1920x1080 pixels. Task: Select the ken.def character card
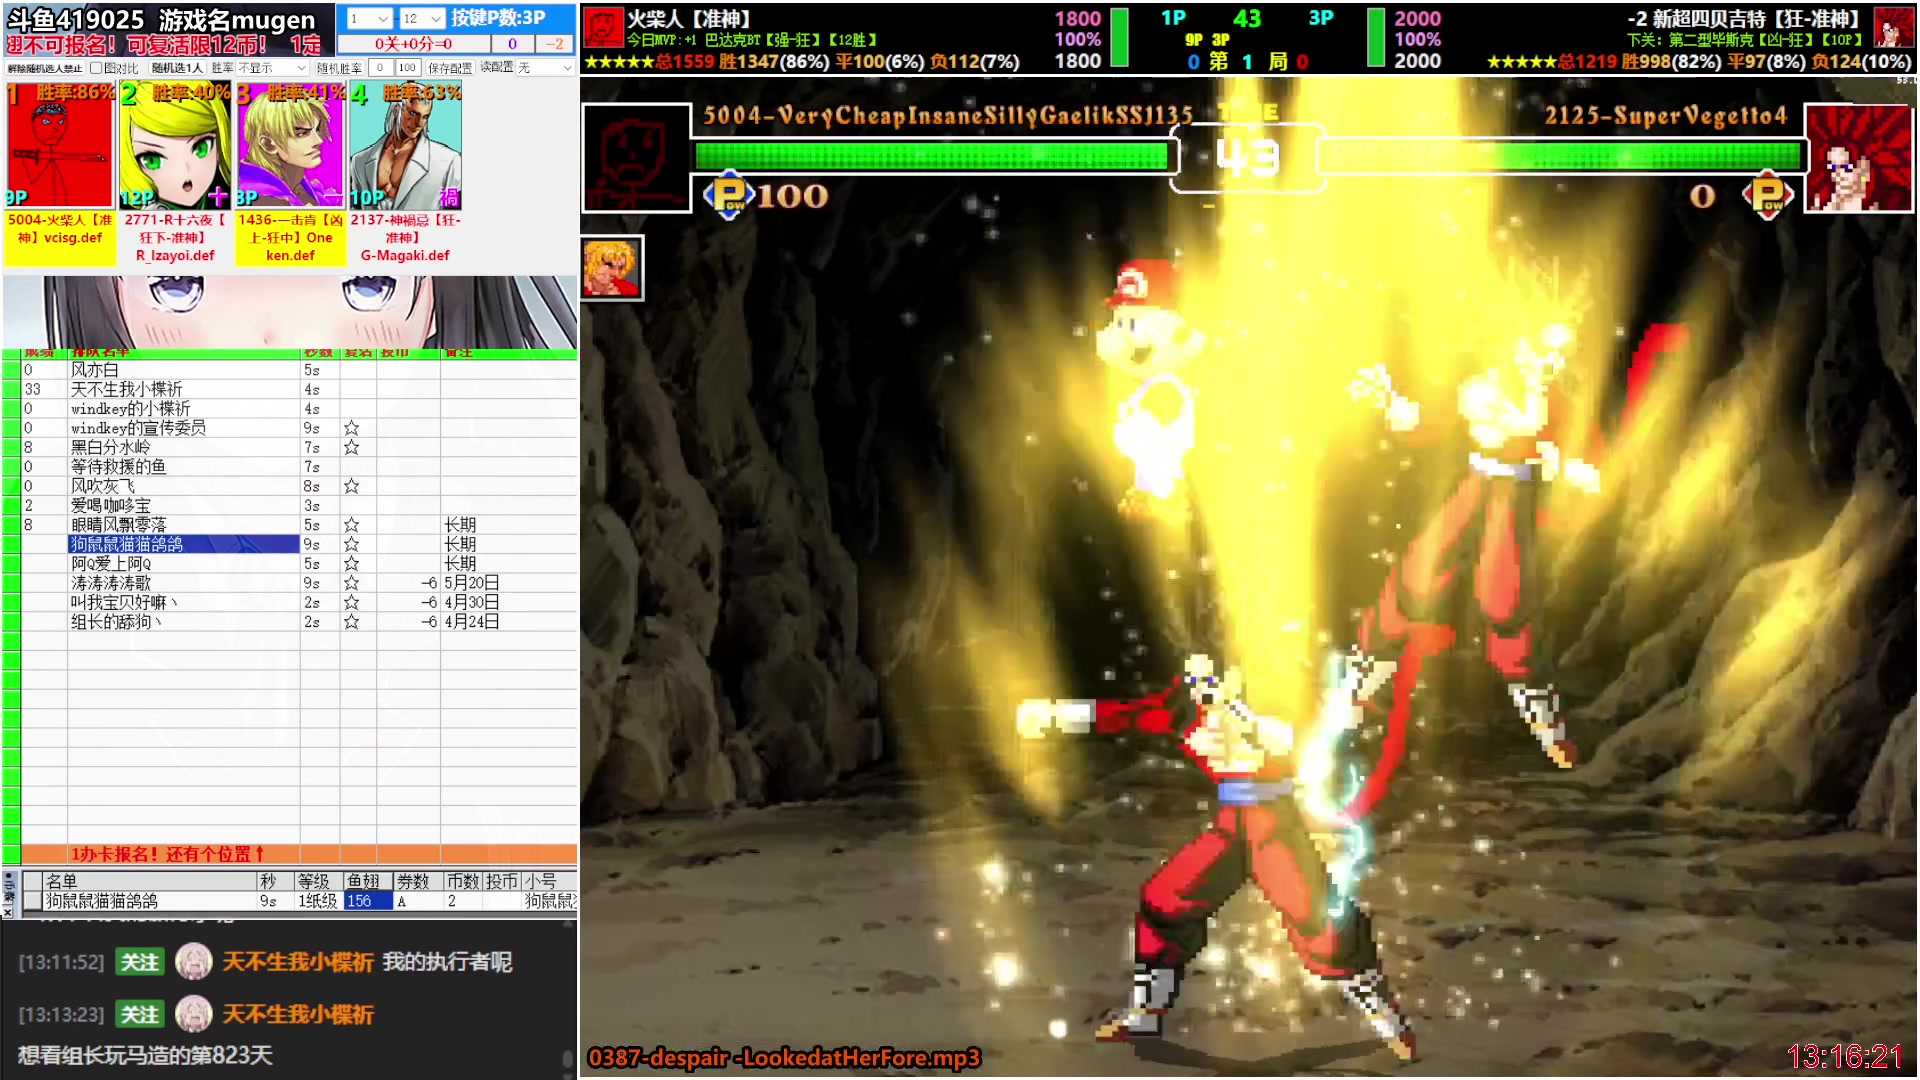tap(290, 146)
